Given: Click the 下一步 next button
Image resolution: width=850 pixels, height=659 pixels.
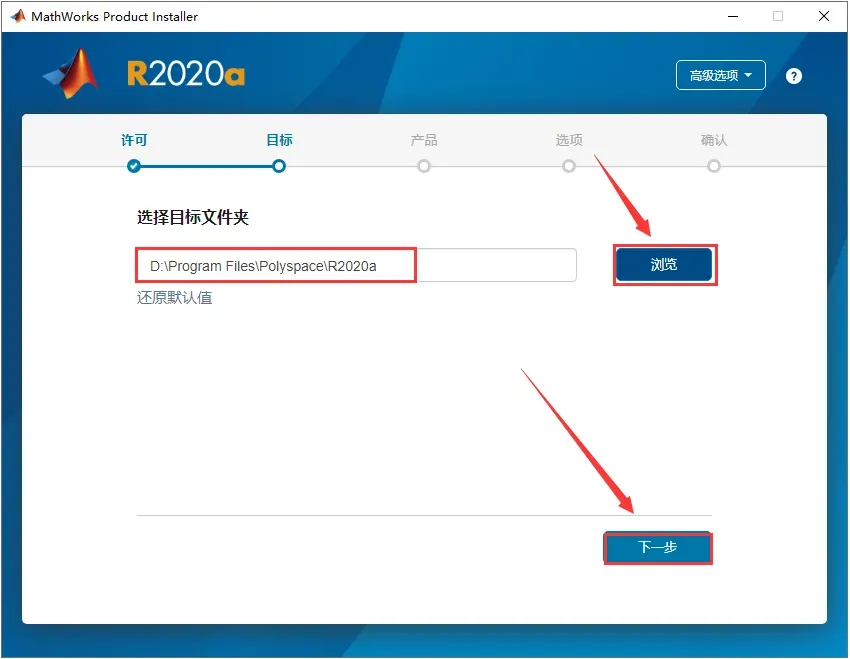Looking at the screenshot, I should tap(657, 547).
